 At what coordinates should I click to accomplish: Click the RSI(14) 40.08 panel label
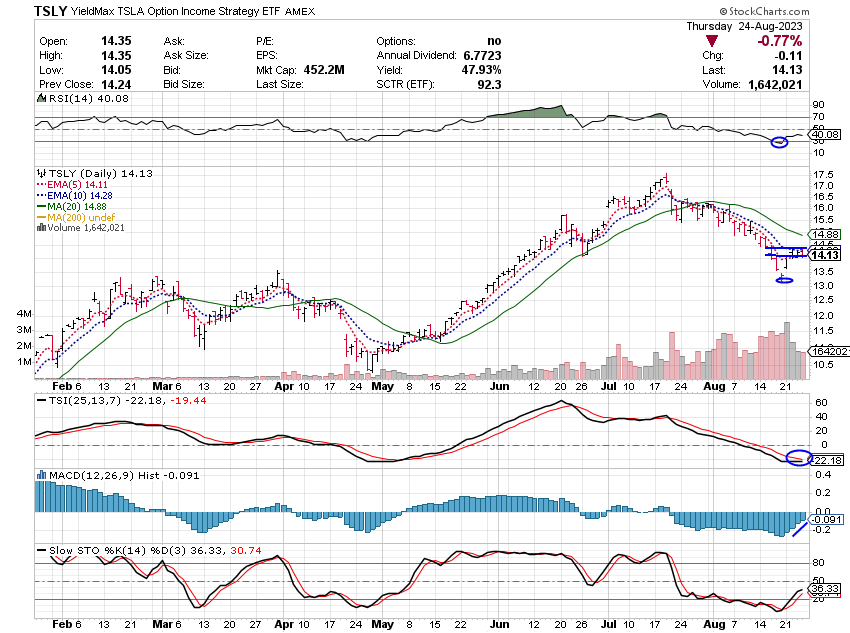[88, 98]
